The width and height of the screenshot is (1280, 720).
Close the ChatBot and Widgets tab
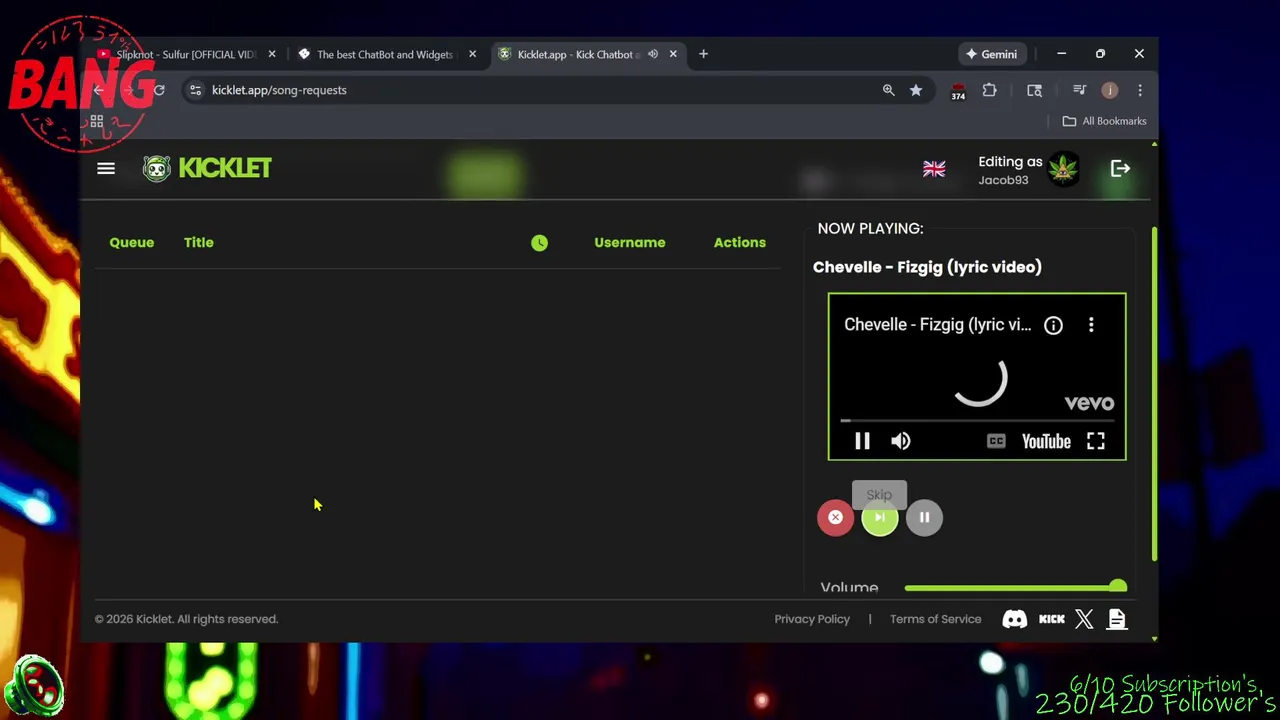(x=472, y=54)
